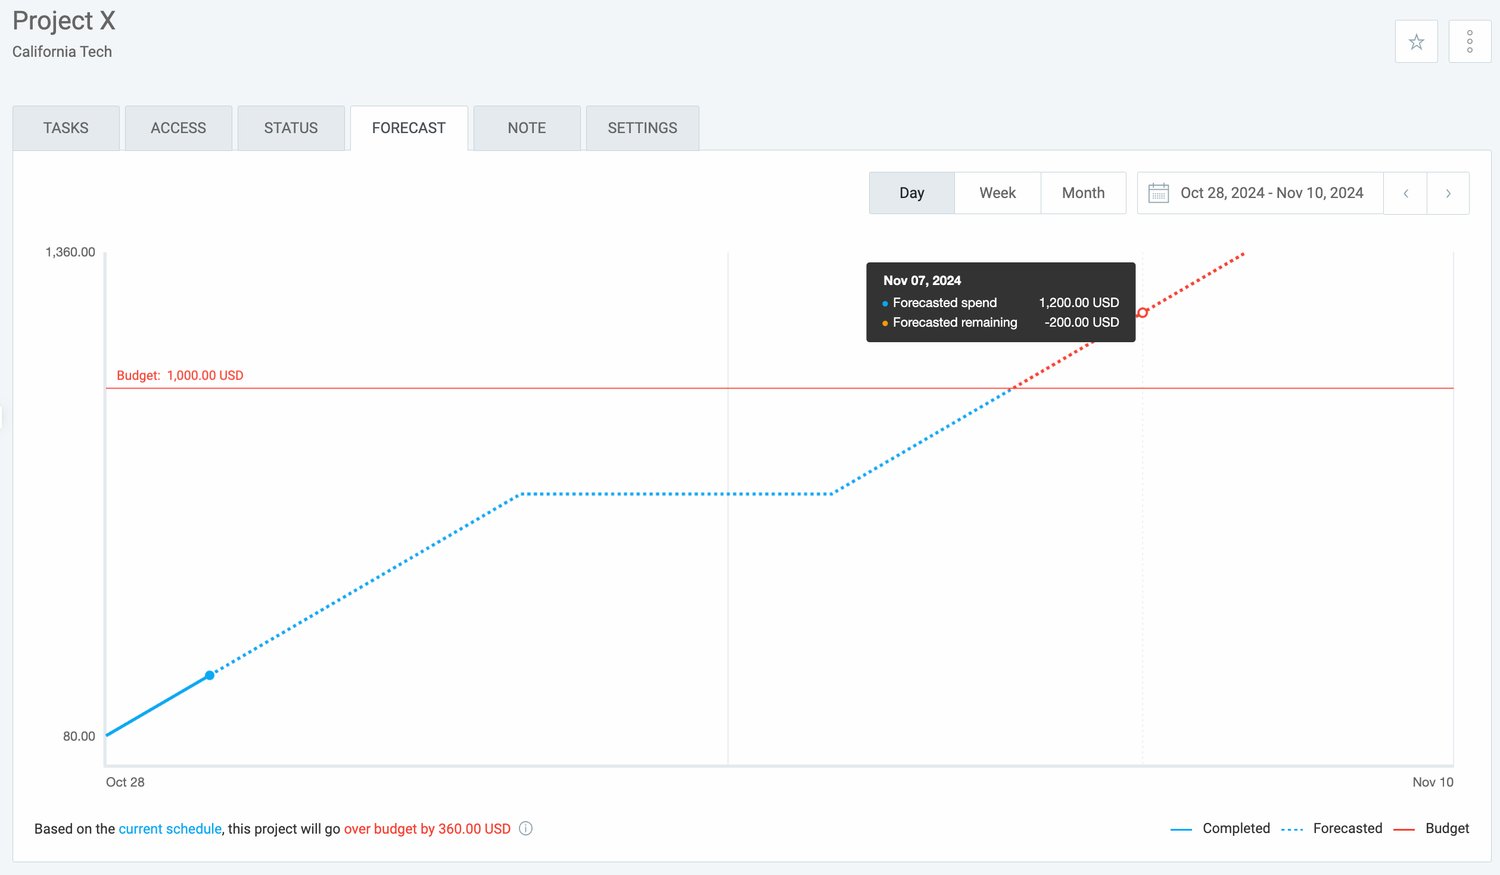Image resolution: width=1500 pixels, height=875 pixels.
Task: Click the calendar icon in date range picker
Action: tap(1158, 193)
